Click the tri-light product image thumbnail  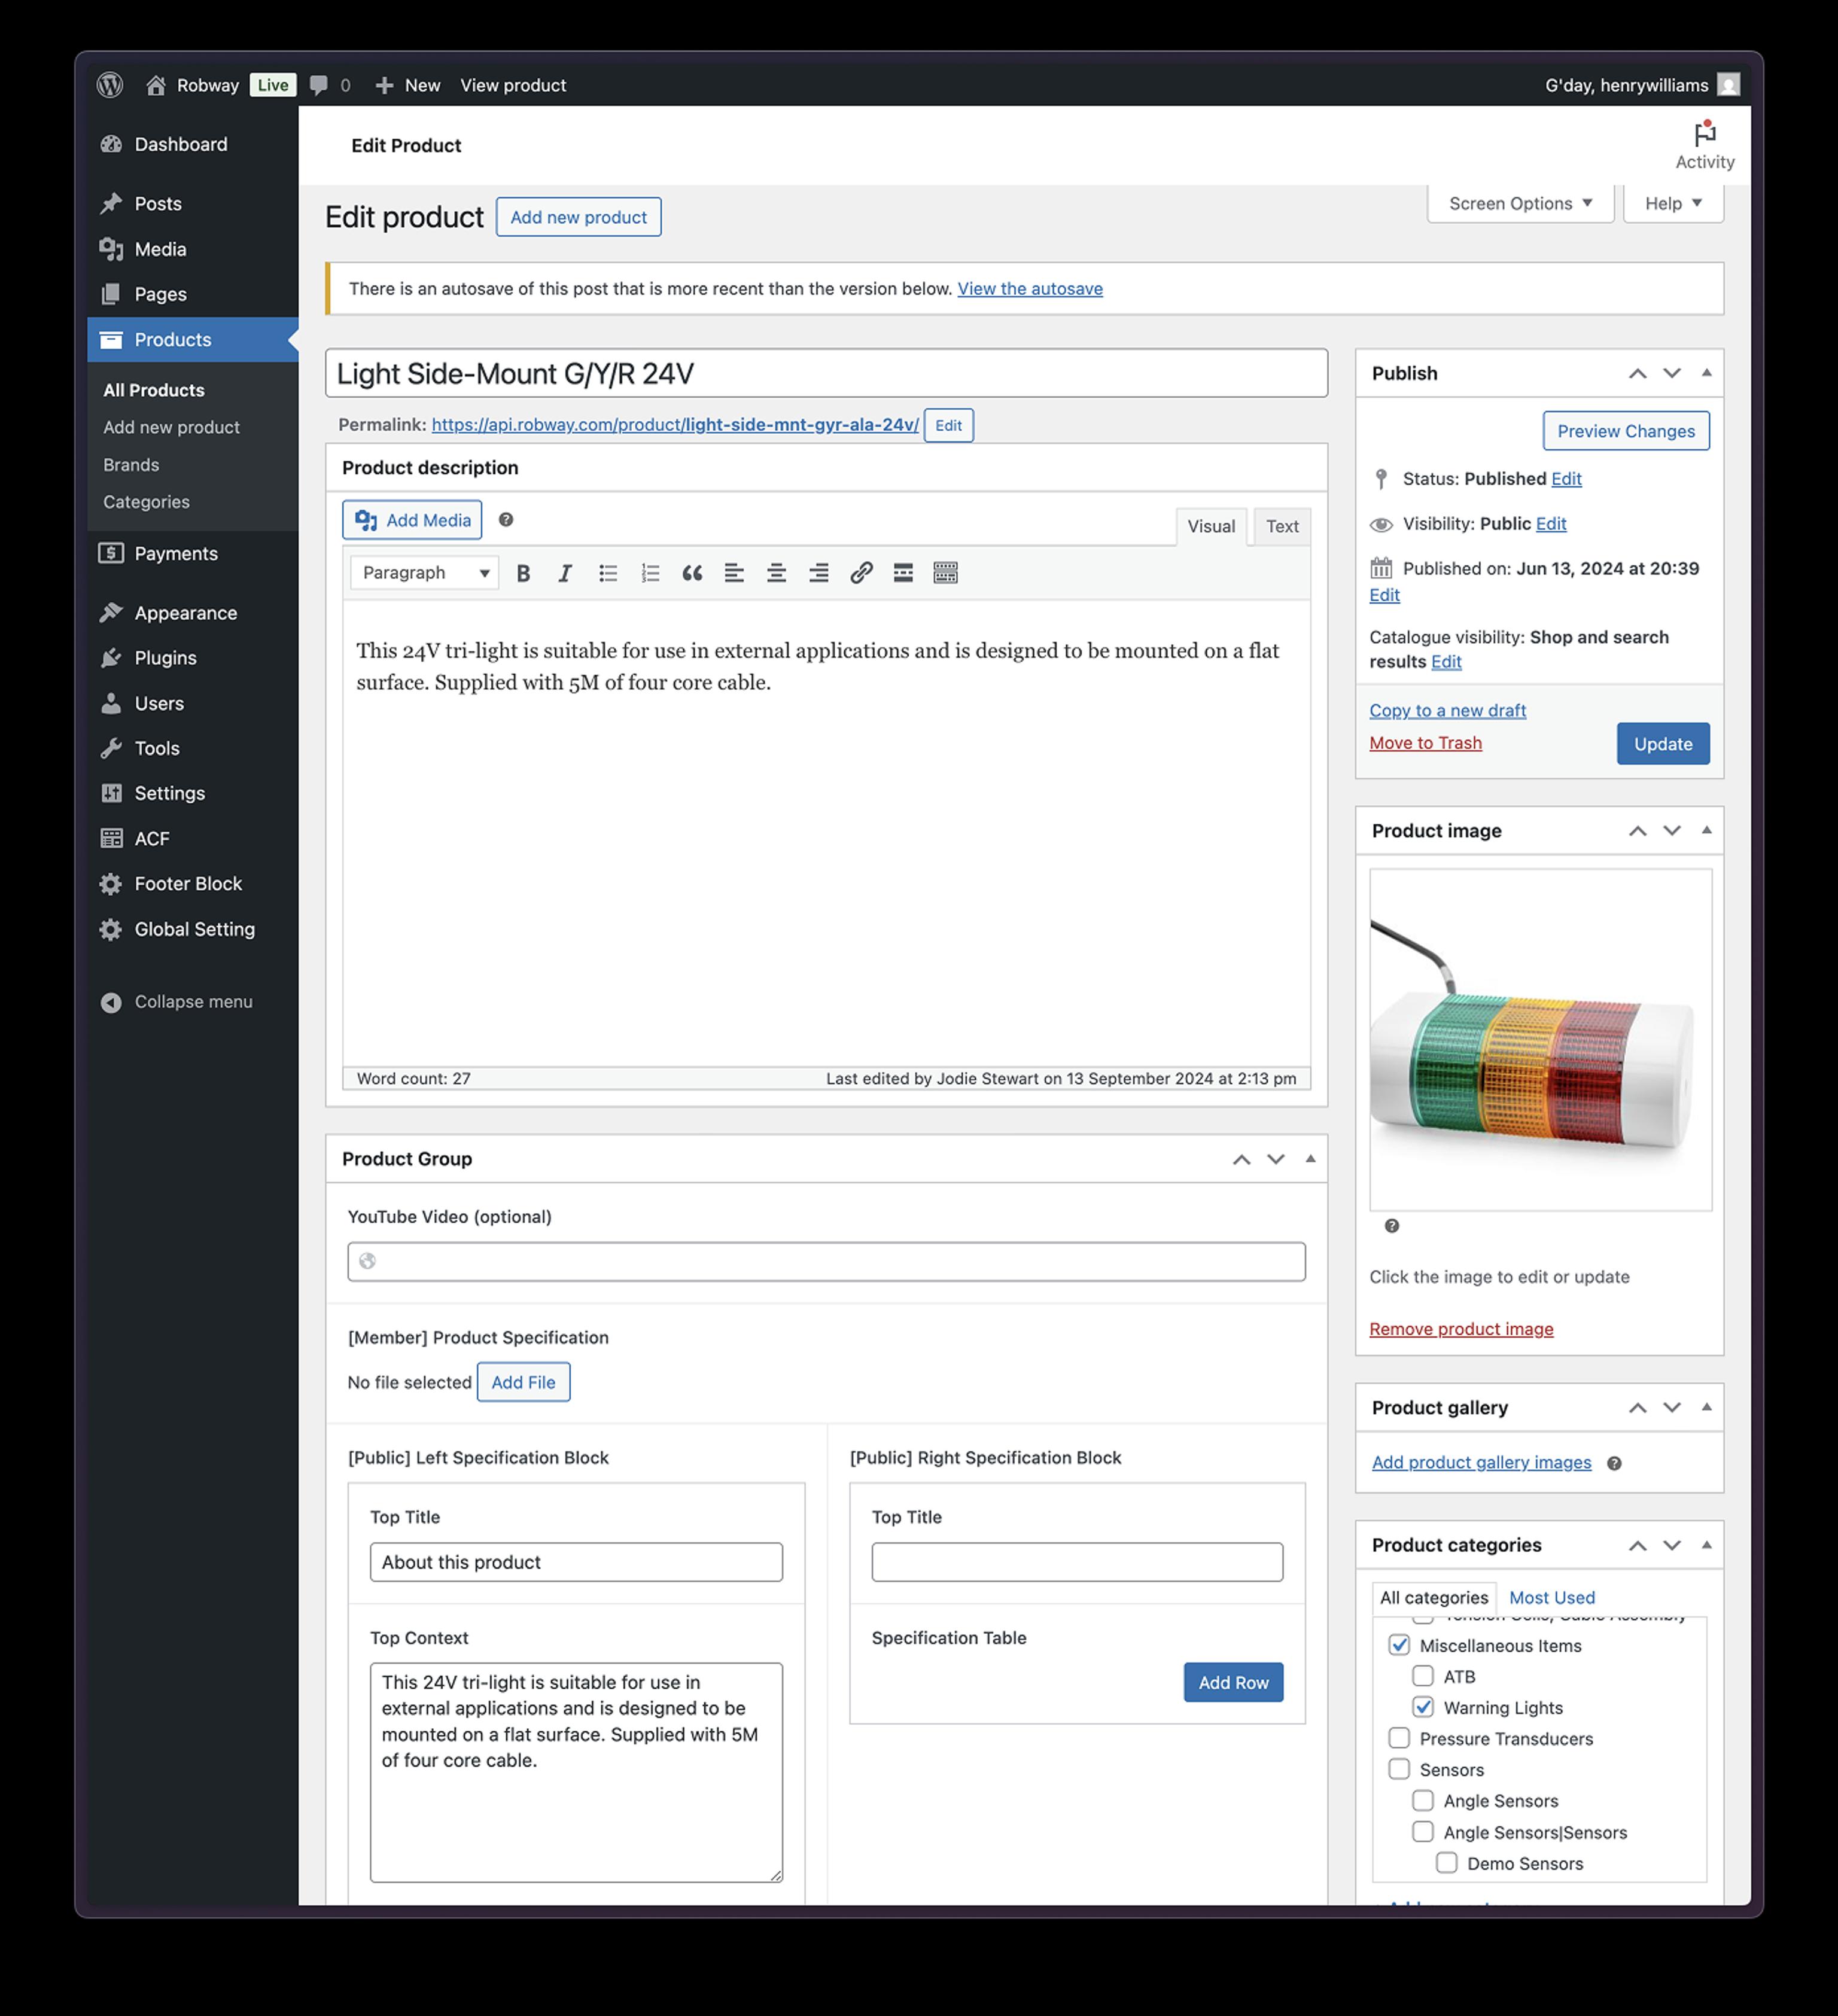[x=1539, y=1040]
